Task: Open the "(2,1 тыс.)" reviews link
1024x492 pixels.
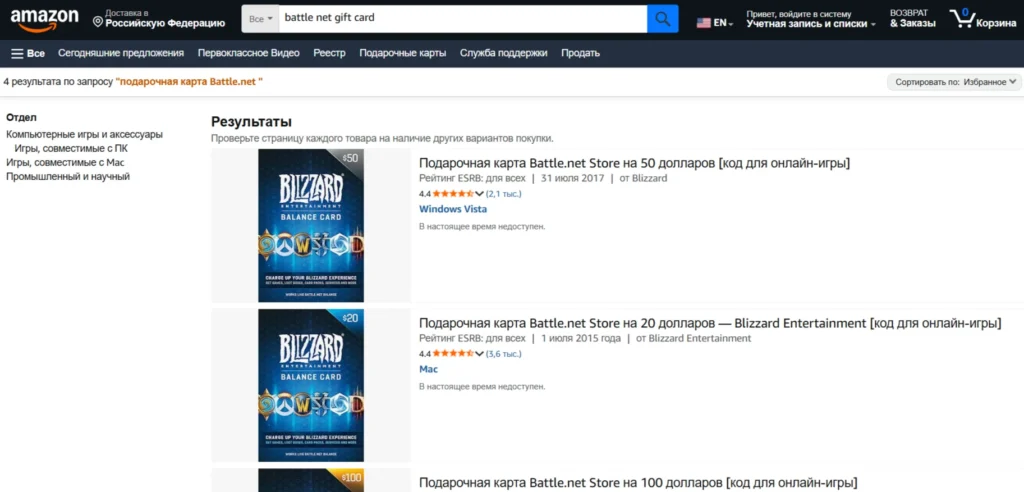Action: pos(504,194)
